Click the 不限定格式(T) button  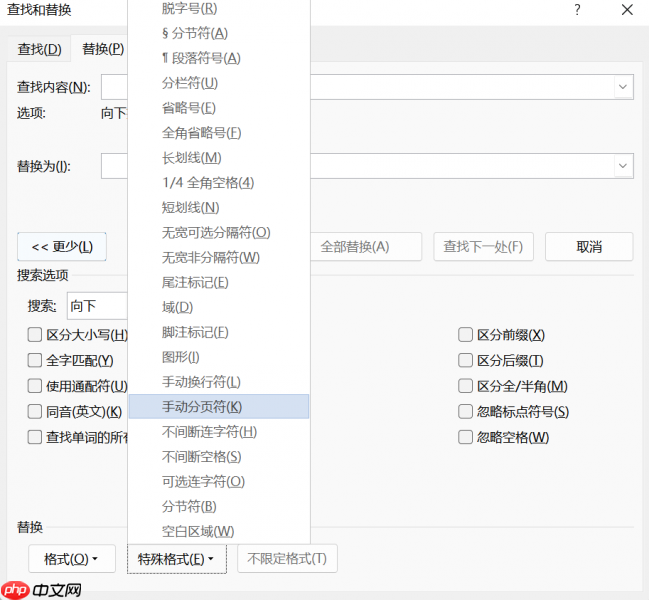[x=287, y=559]
